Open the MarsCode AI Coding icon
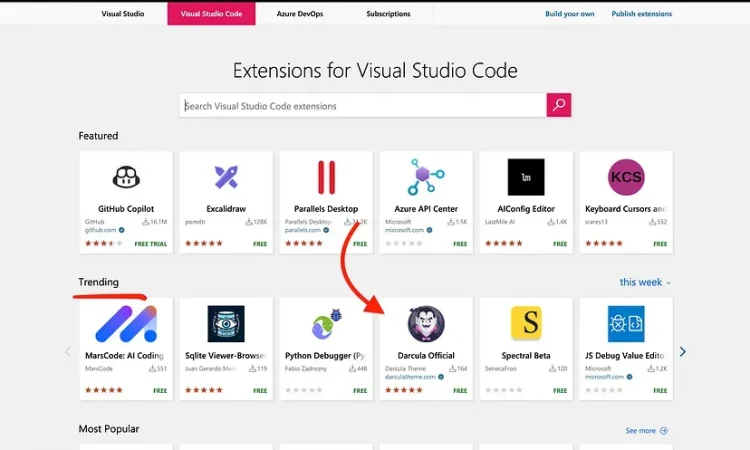Image resolution: width=750 pixels, height=450 pixels. pos(125,324)
